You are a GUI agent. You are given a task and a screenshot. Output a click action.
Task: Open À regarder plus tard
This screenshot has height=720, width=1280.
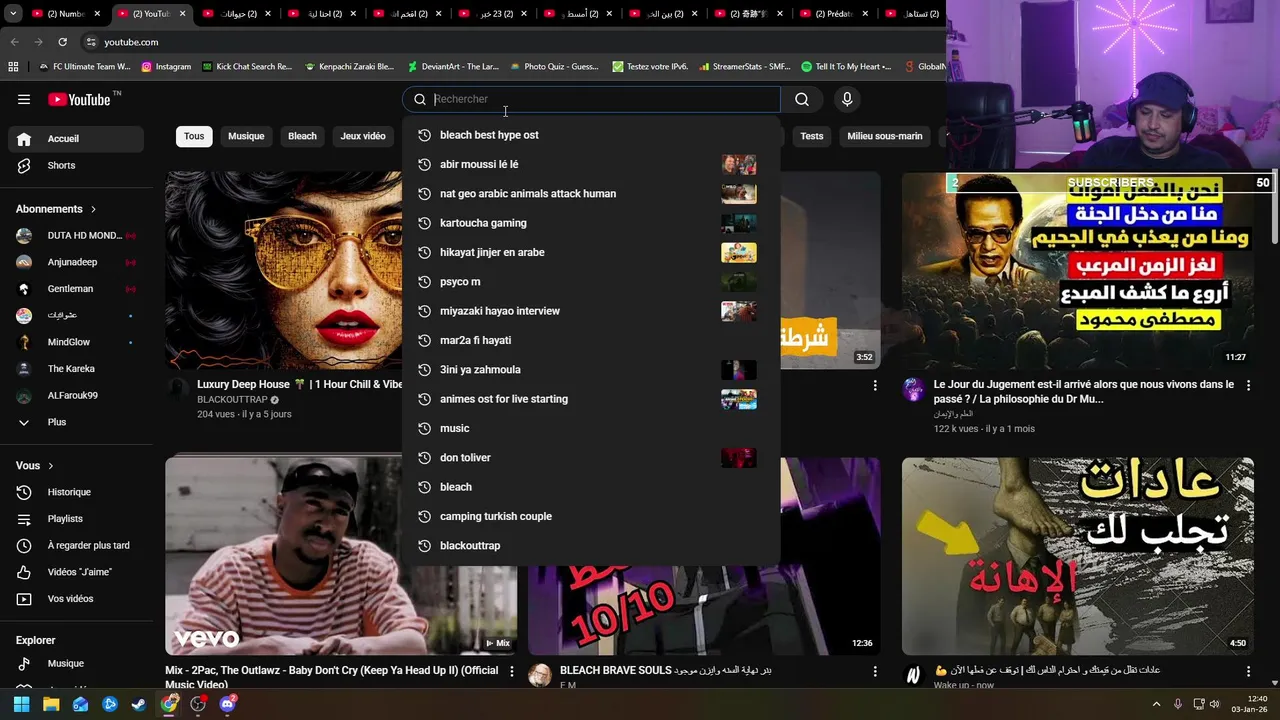coord(76,545)
